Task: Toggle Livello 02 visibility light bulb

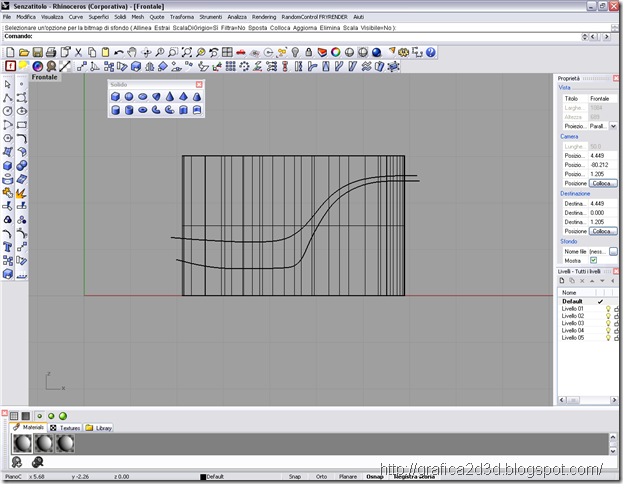Action: [x=608, y=316]
